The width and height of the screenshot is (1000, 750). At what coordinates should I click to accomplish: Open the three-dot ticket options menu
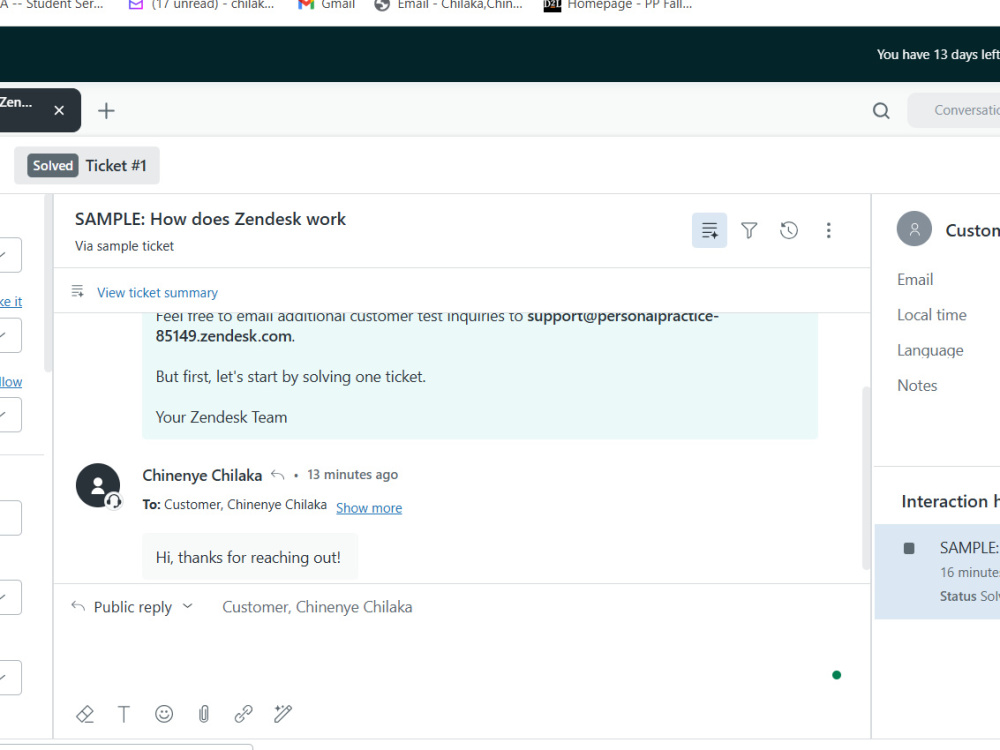(x=828, y=230)
